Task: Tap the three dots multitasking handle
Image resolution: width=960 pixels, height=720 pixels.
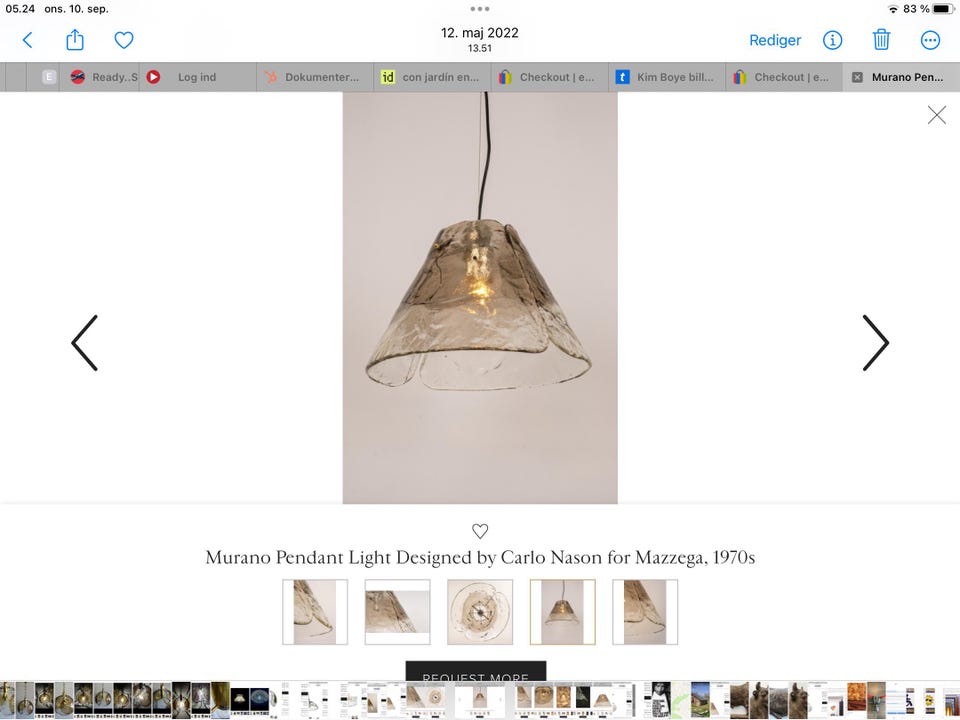Action: (x=479, y=9)
